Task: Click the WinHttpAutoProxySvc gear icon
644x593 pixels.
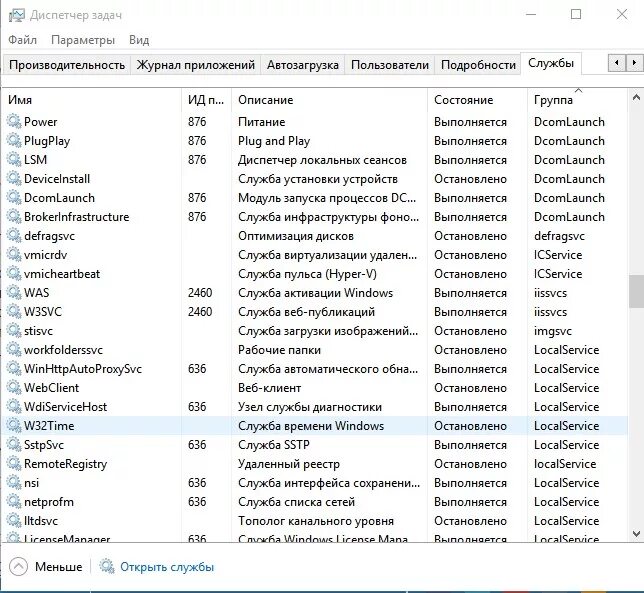Action: click(x=14, y=369)
